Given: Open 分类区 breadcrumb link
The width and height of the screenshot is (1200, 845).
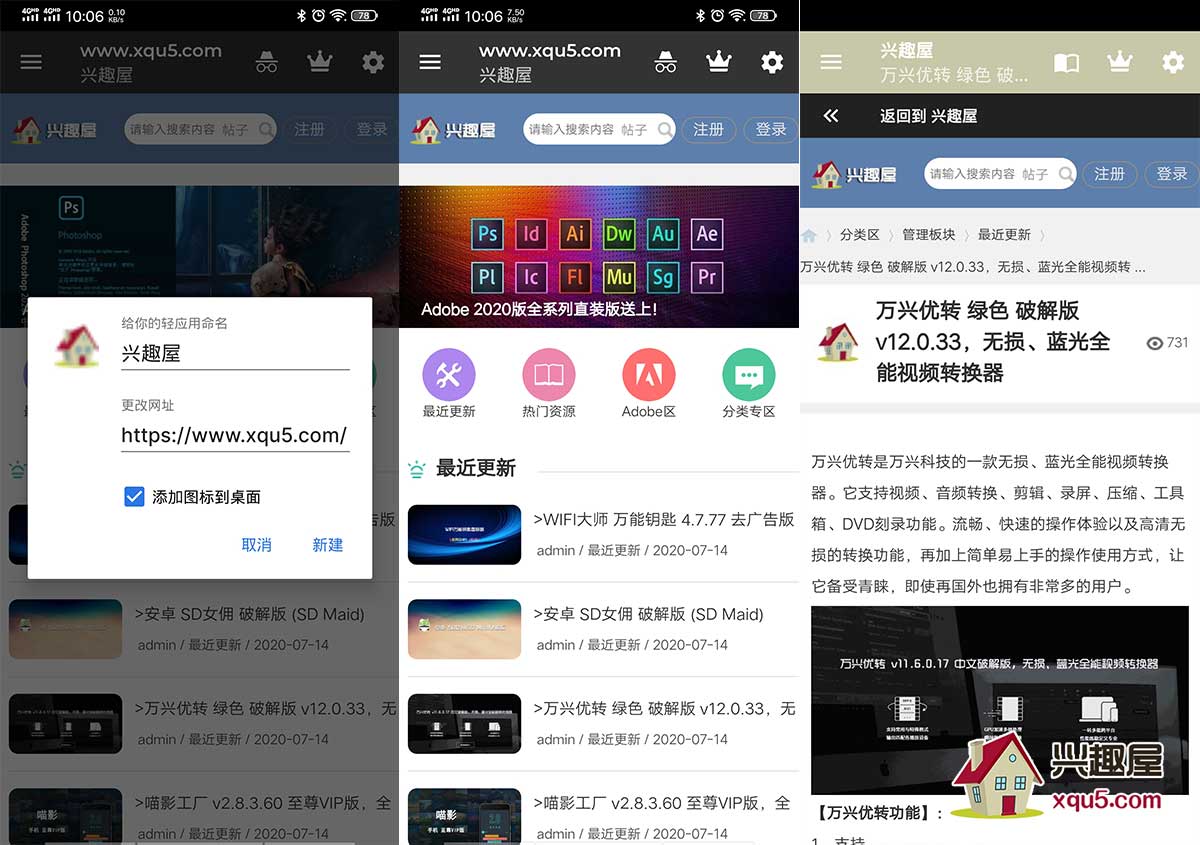Looking at the screenshot, I should (x=859, y=235).
